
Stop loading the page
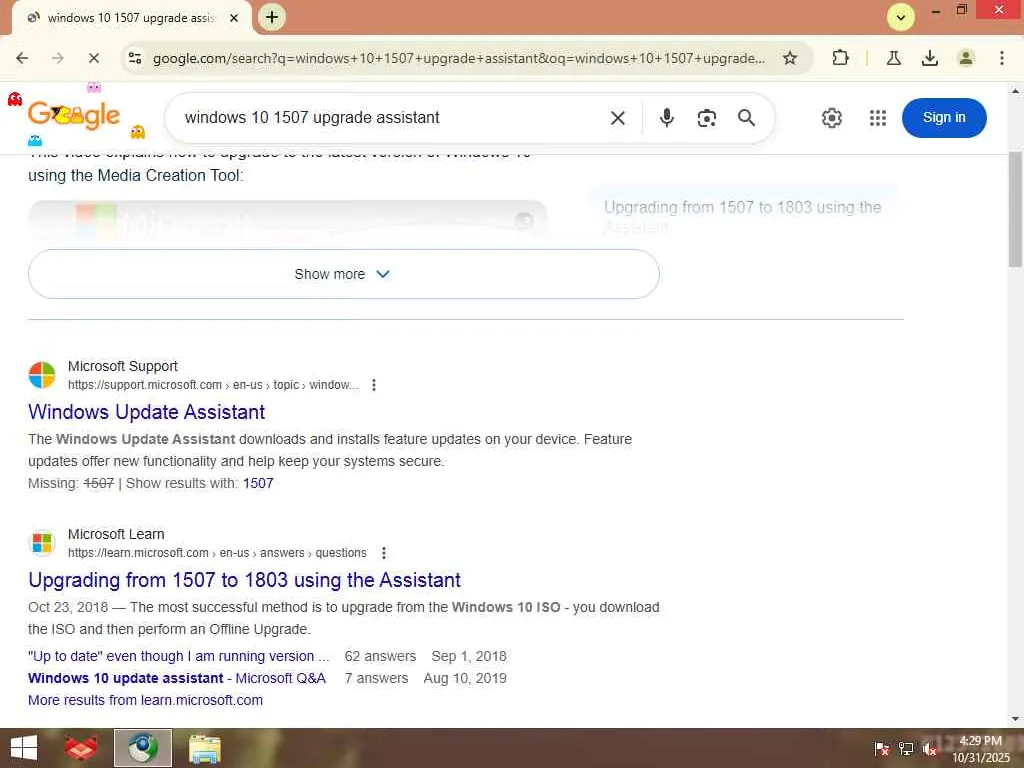93,58
